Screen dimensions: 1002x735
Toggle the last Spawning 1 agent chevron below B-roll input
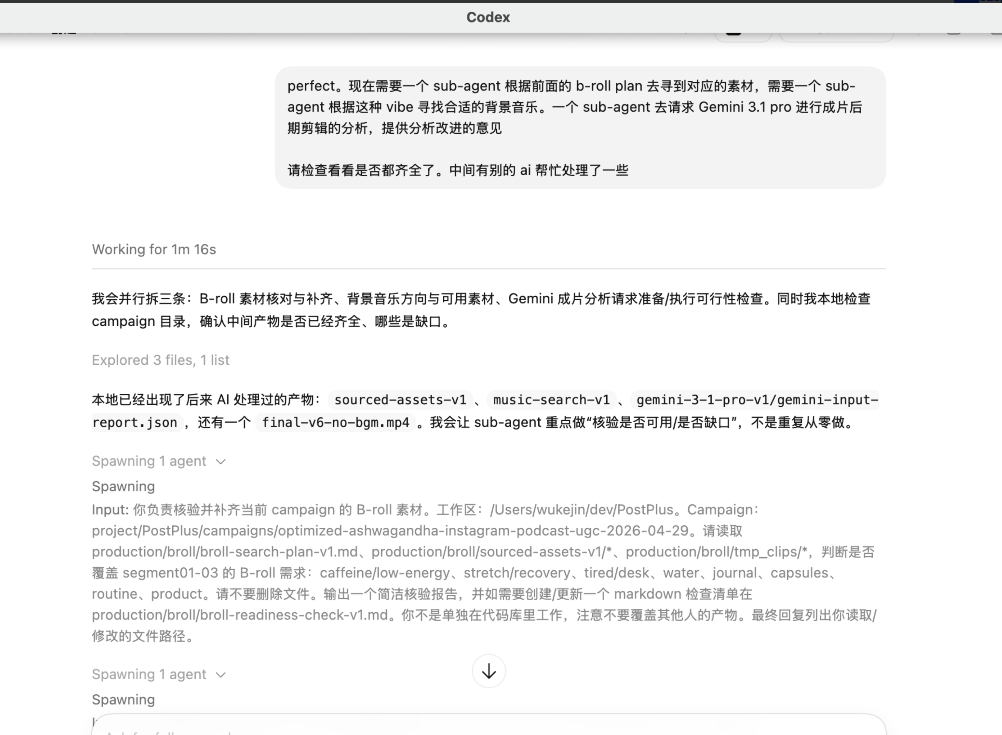tap(221, 675)
